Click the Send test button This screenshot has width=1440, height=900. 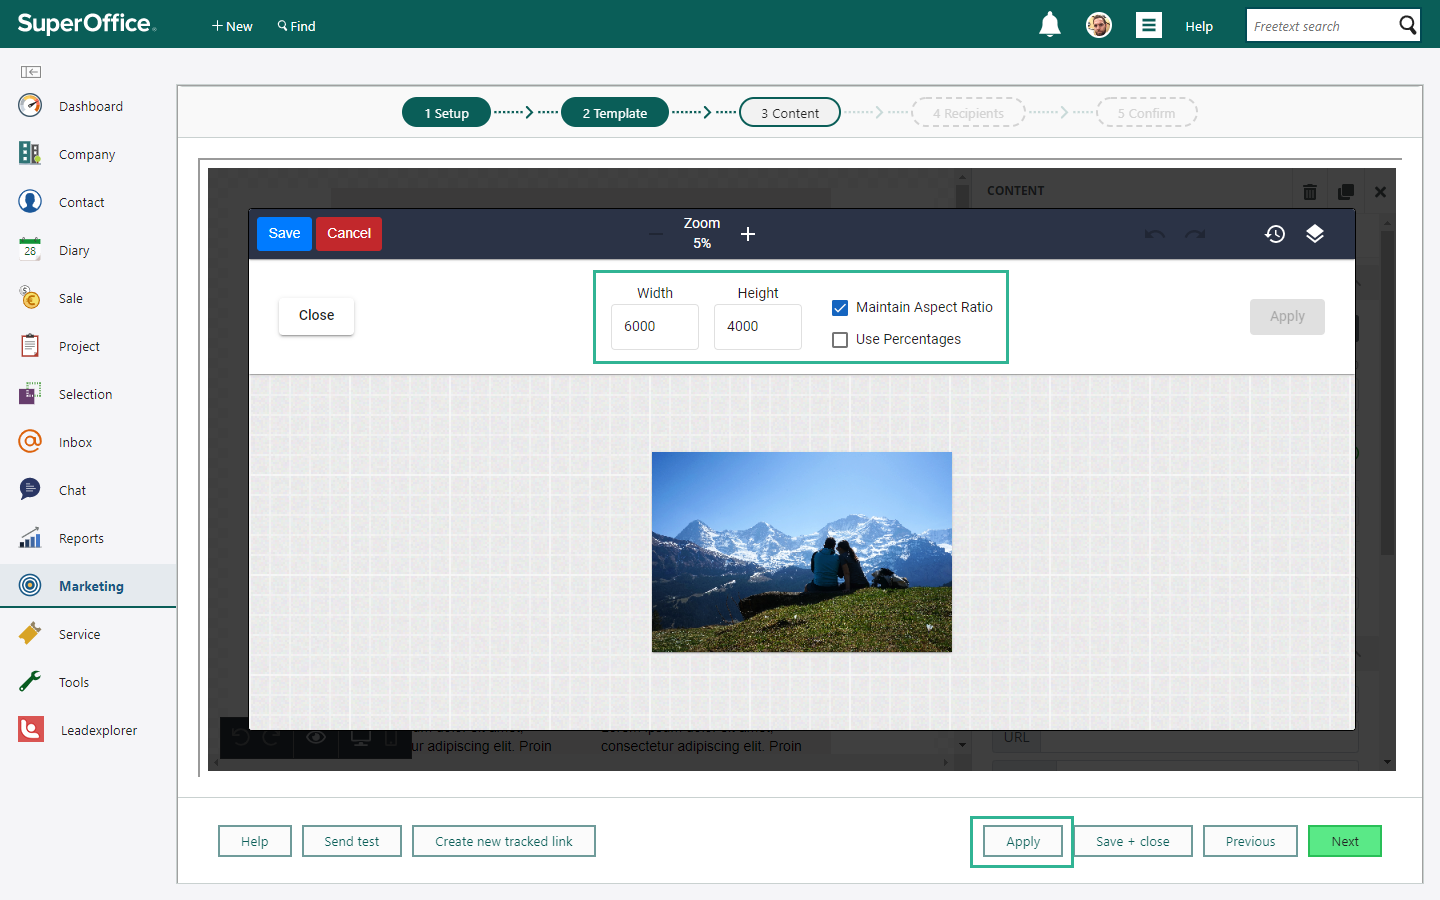click(x=352, y=842)
